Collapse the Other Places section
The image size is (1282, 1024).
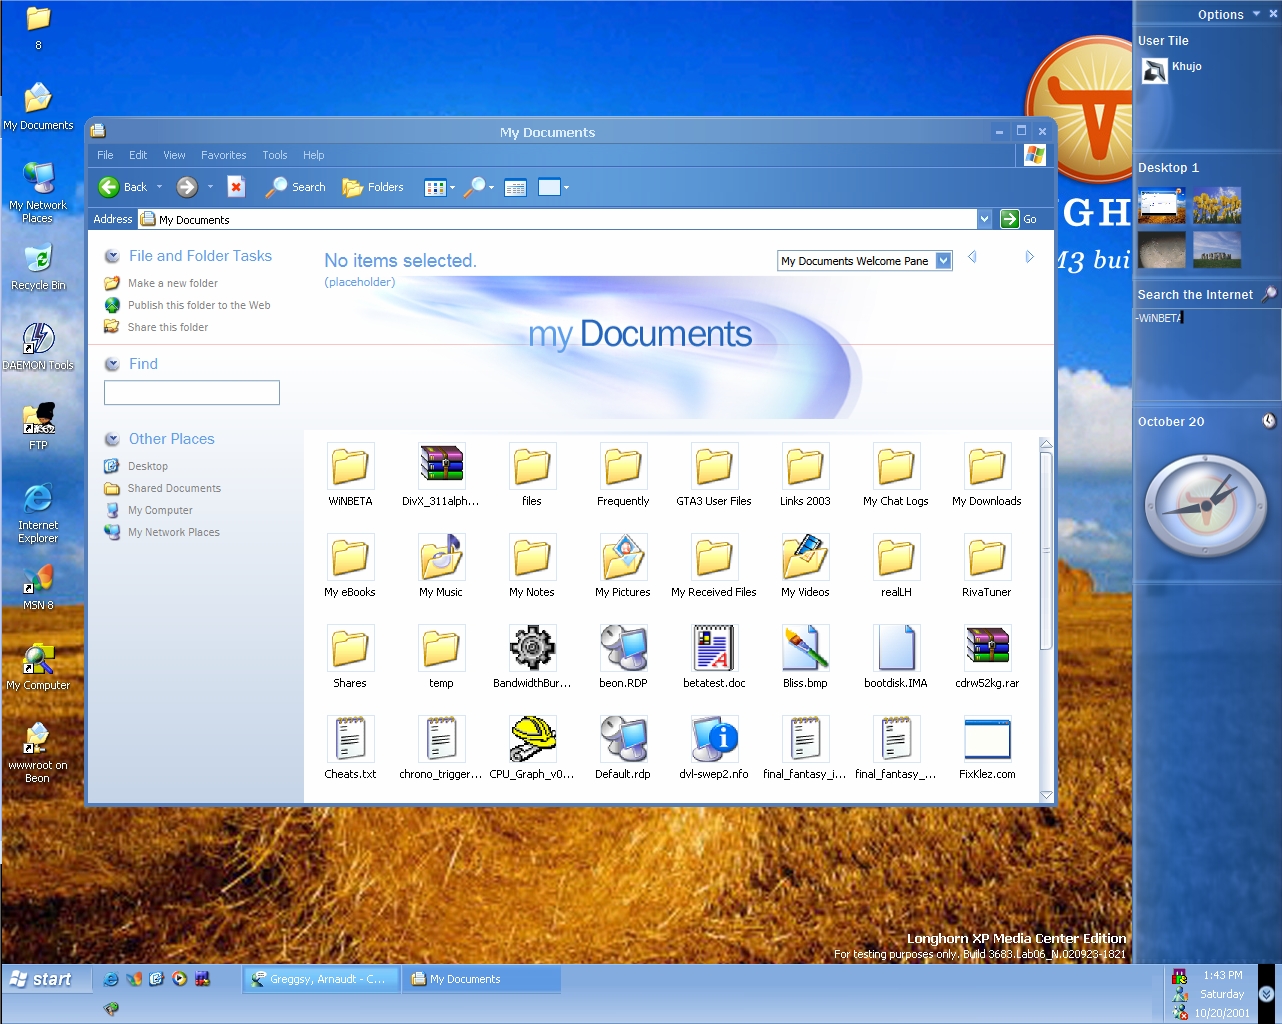[112, 439]
